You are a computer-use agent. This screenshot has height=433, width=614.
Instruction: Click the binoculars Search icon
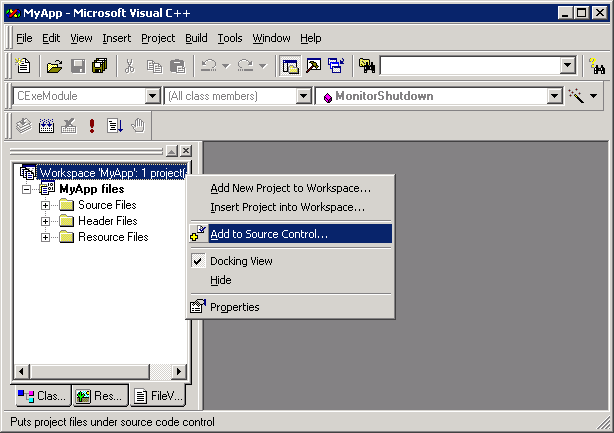(597, 66)
